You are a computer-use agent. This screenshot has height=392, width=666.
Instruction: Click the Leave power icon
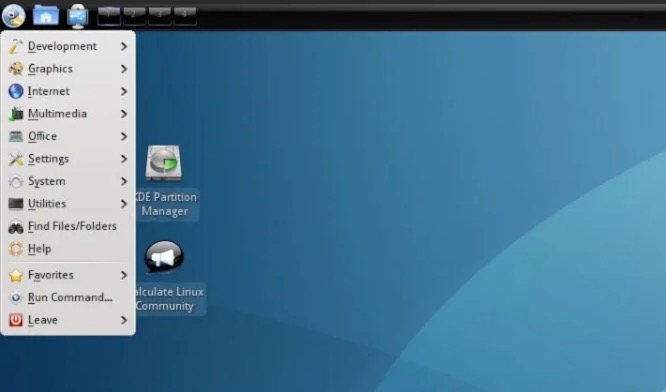point(16,320)
